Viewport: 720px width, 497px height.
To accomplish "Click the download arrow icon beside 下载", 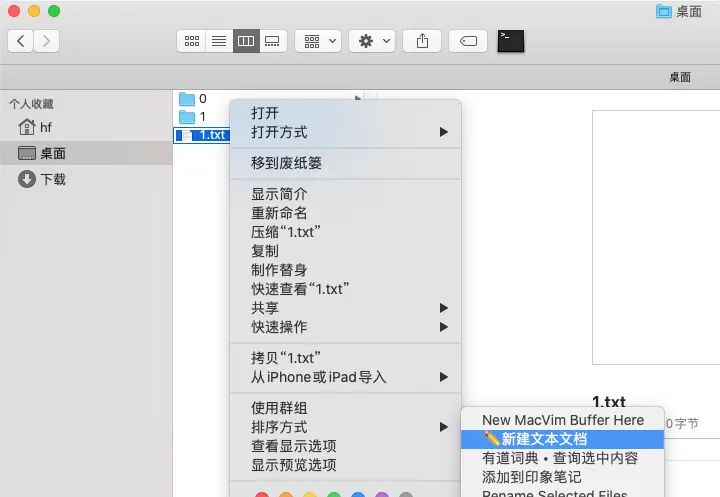I will tap(27, 179).
